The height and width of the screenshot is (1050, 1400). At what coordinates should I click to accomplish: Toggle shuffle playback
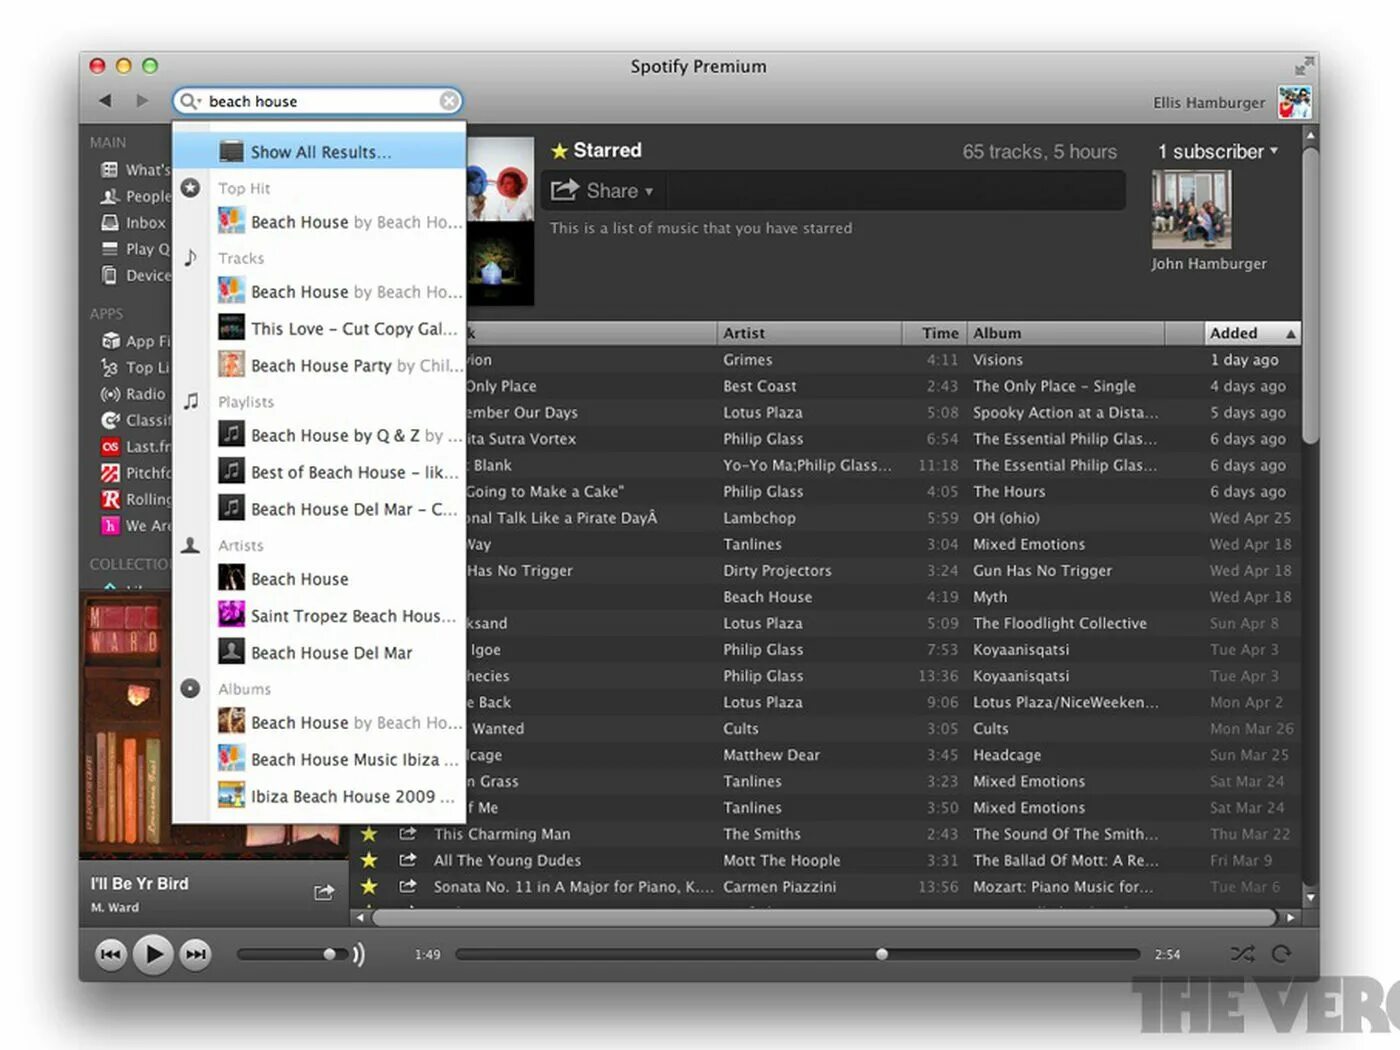(1242, 954)
